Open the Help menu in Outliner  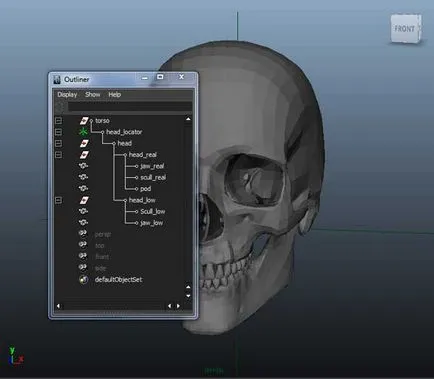click(x=114, y=95)
